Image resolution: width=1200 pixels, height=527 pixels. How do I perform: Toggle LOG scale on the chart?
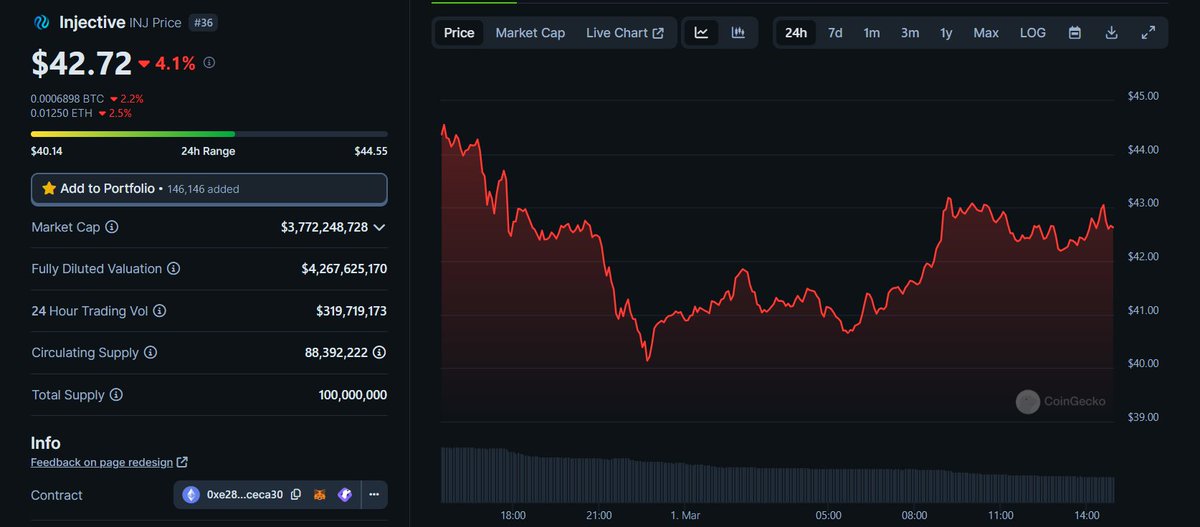click(x=1033, y=33)
